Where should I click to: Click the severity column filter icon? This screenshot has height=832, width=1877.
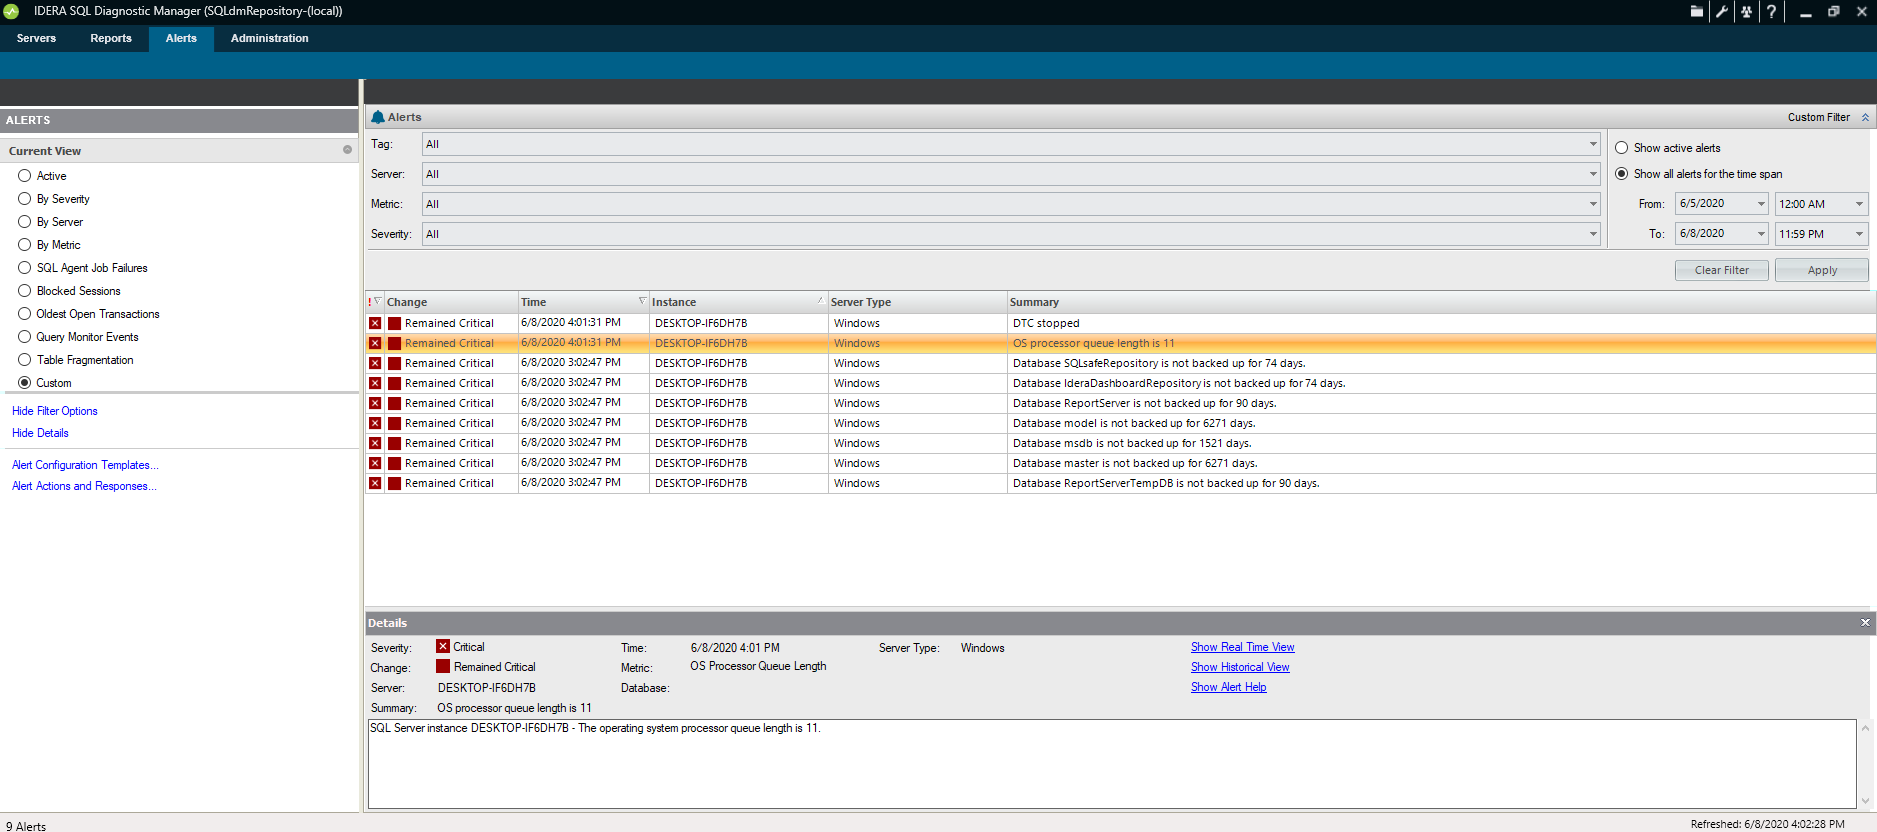click(x=377, y=301)
